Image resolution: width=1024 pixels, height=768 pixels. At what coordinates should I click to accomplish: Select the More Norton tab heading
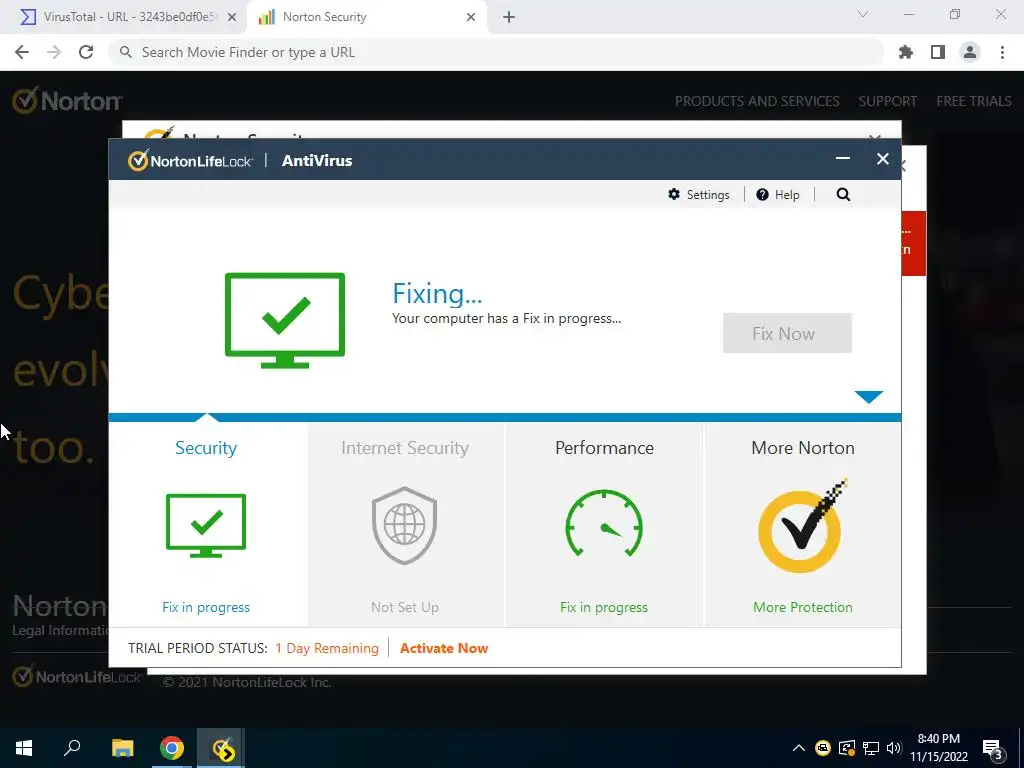point(803,448)
